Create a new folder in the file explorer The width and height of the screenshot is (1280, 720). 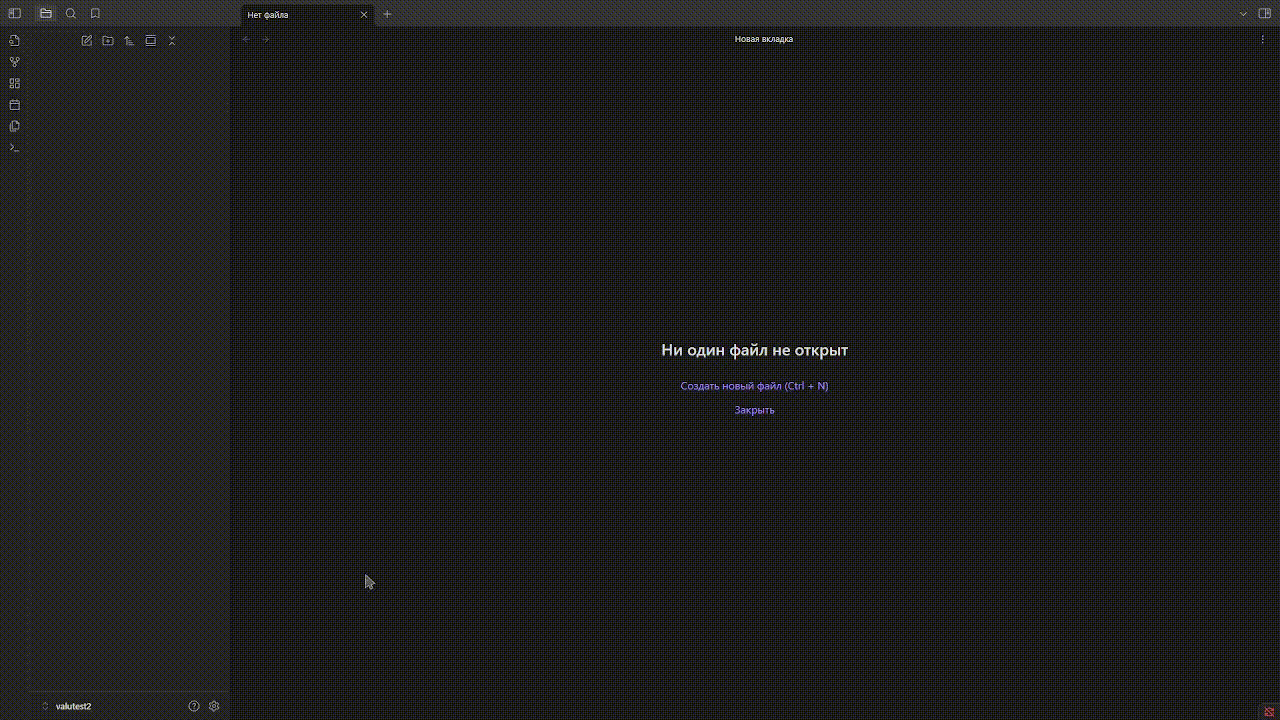(108, 40)
